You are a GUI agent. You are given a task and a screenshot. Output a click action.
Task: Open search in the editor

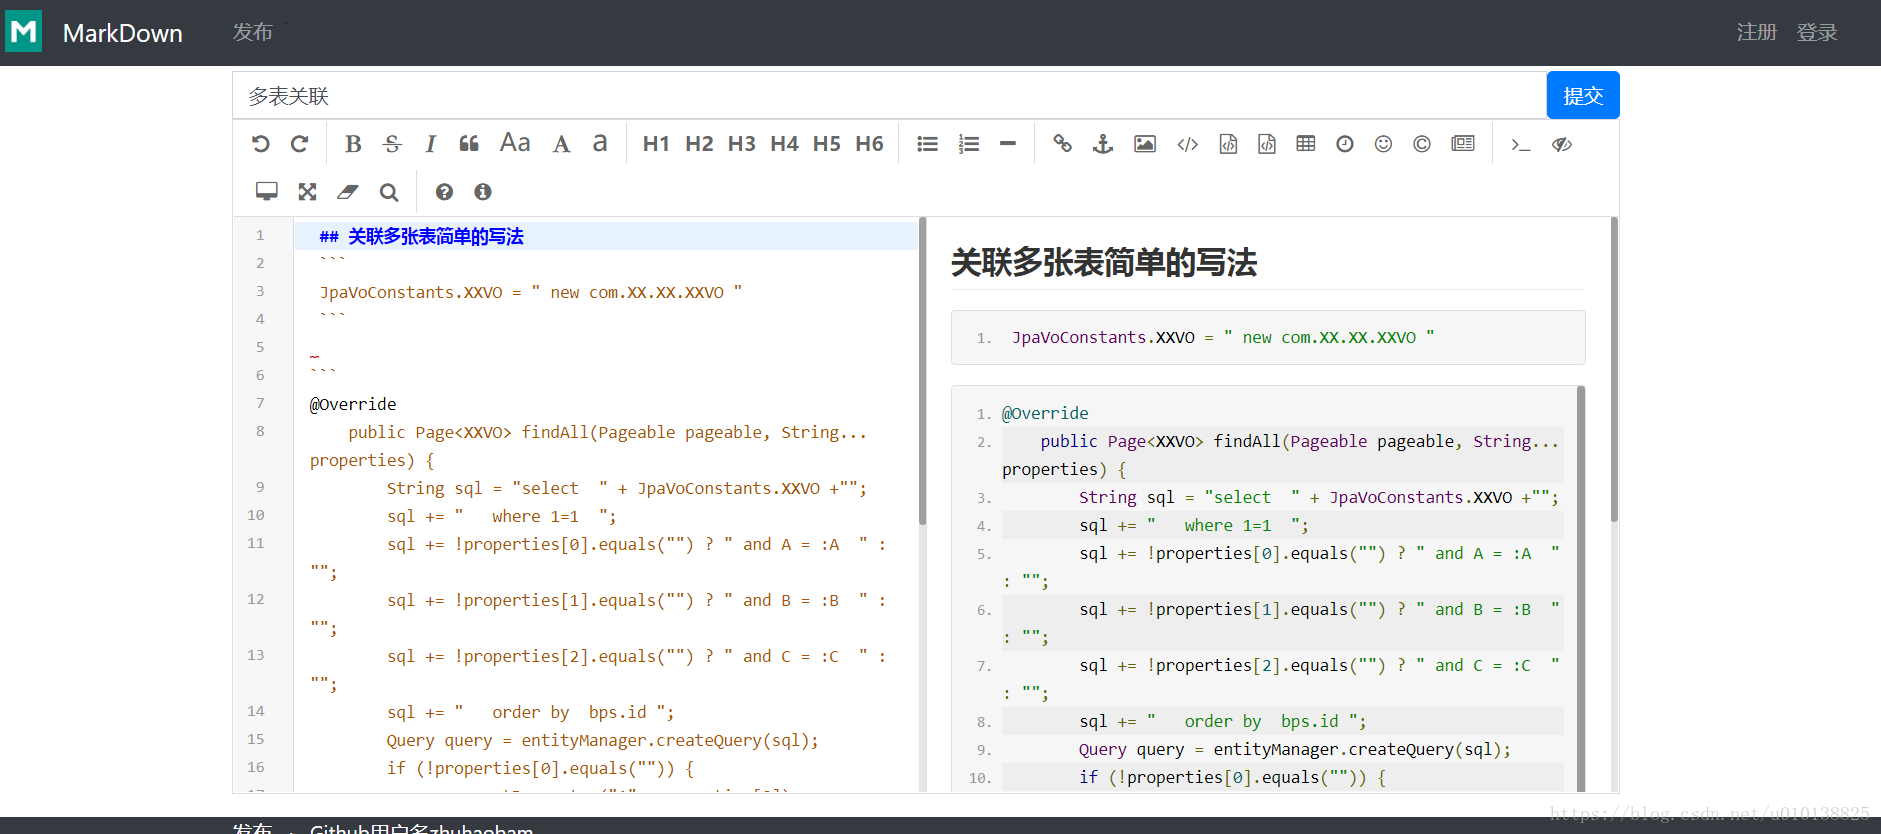pos(389,191)
